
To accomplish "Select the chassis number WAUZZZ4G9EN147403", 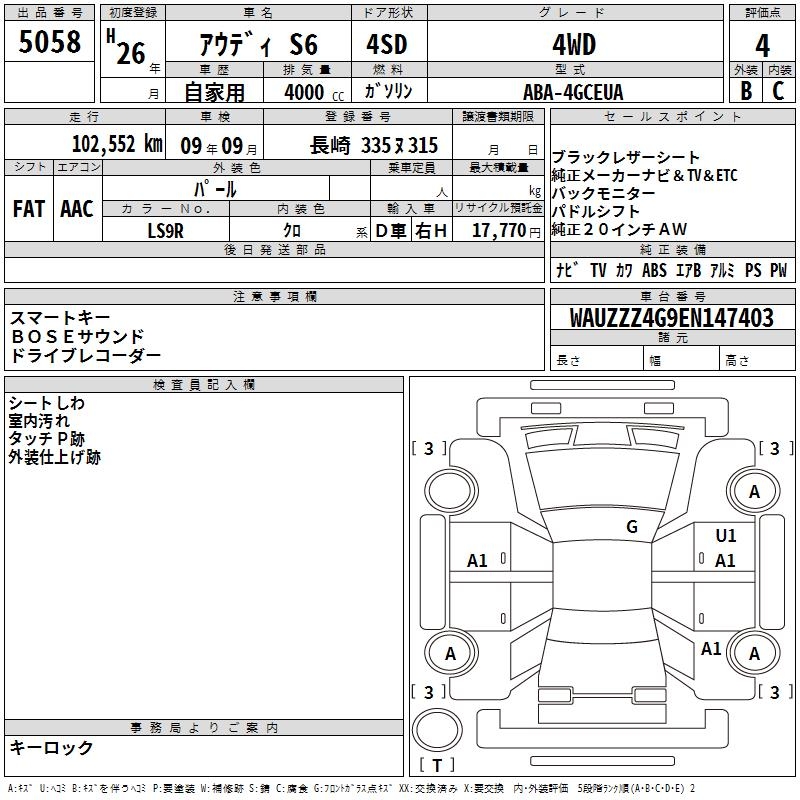I will (671, 318).
